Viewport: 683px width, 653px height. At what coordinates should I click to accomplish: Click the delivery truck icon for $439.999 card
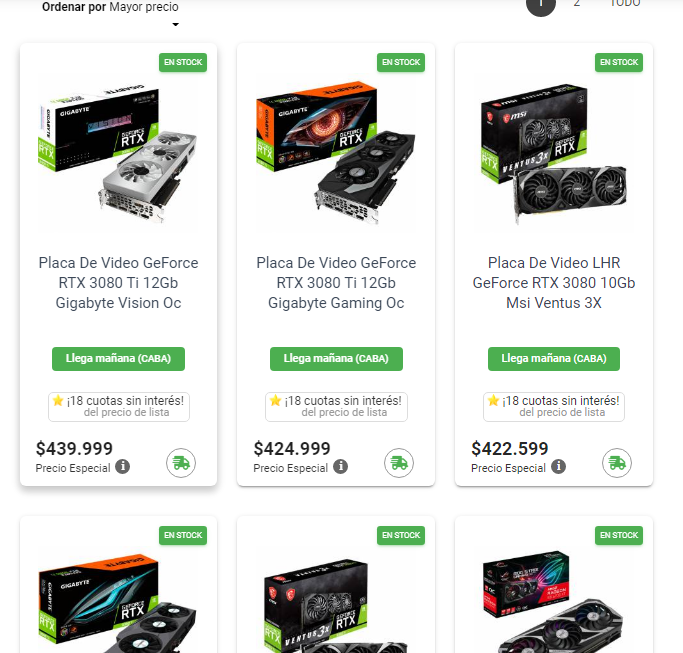(181, 463)
